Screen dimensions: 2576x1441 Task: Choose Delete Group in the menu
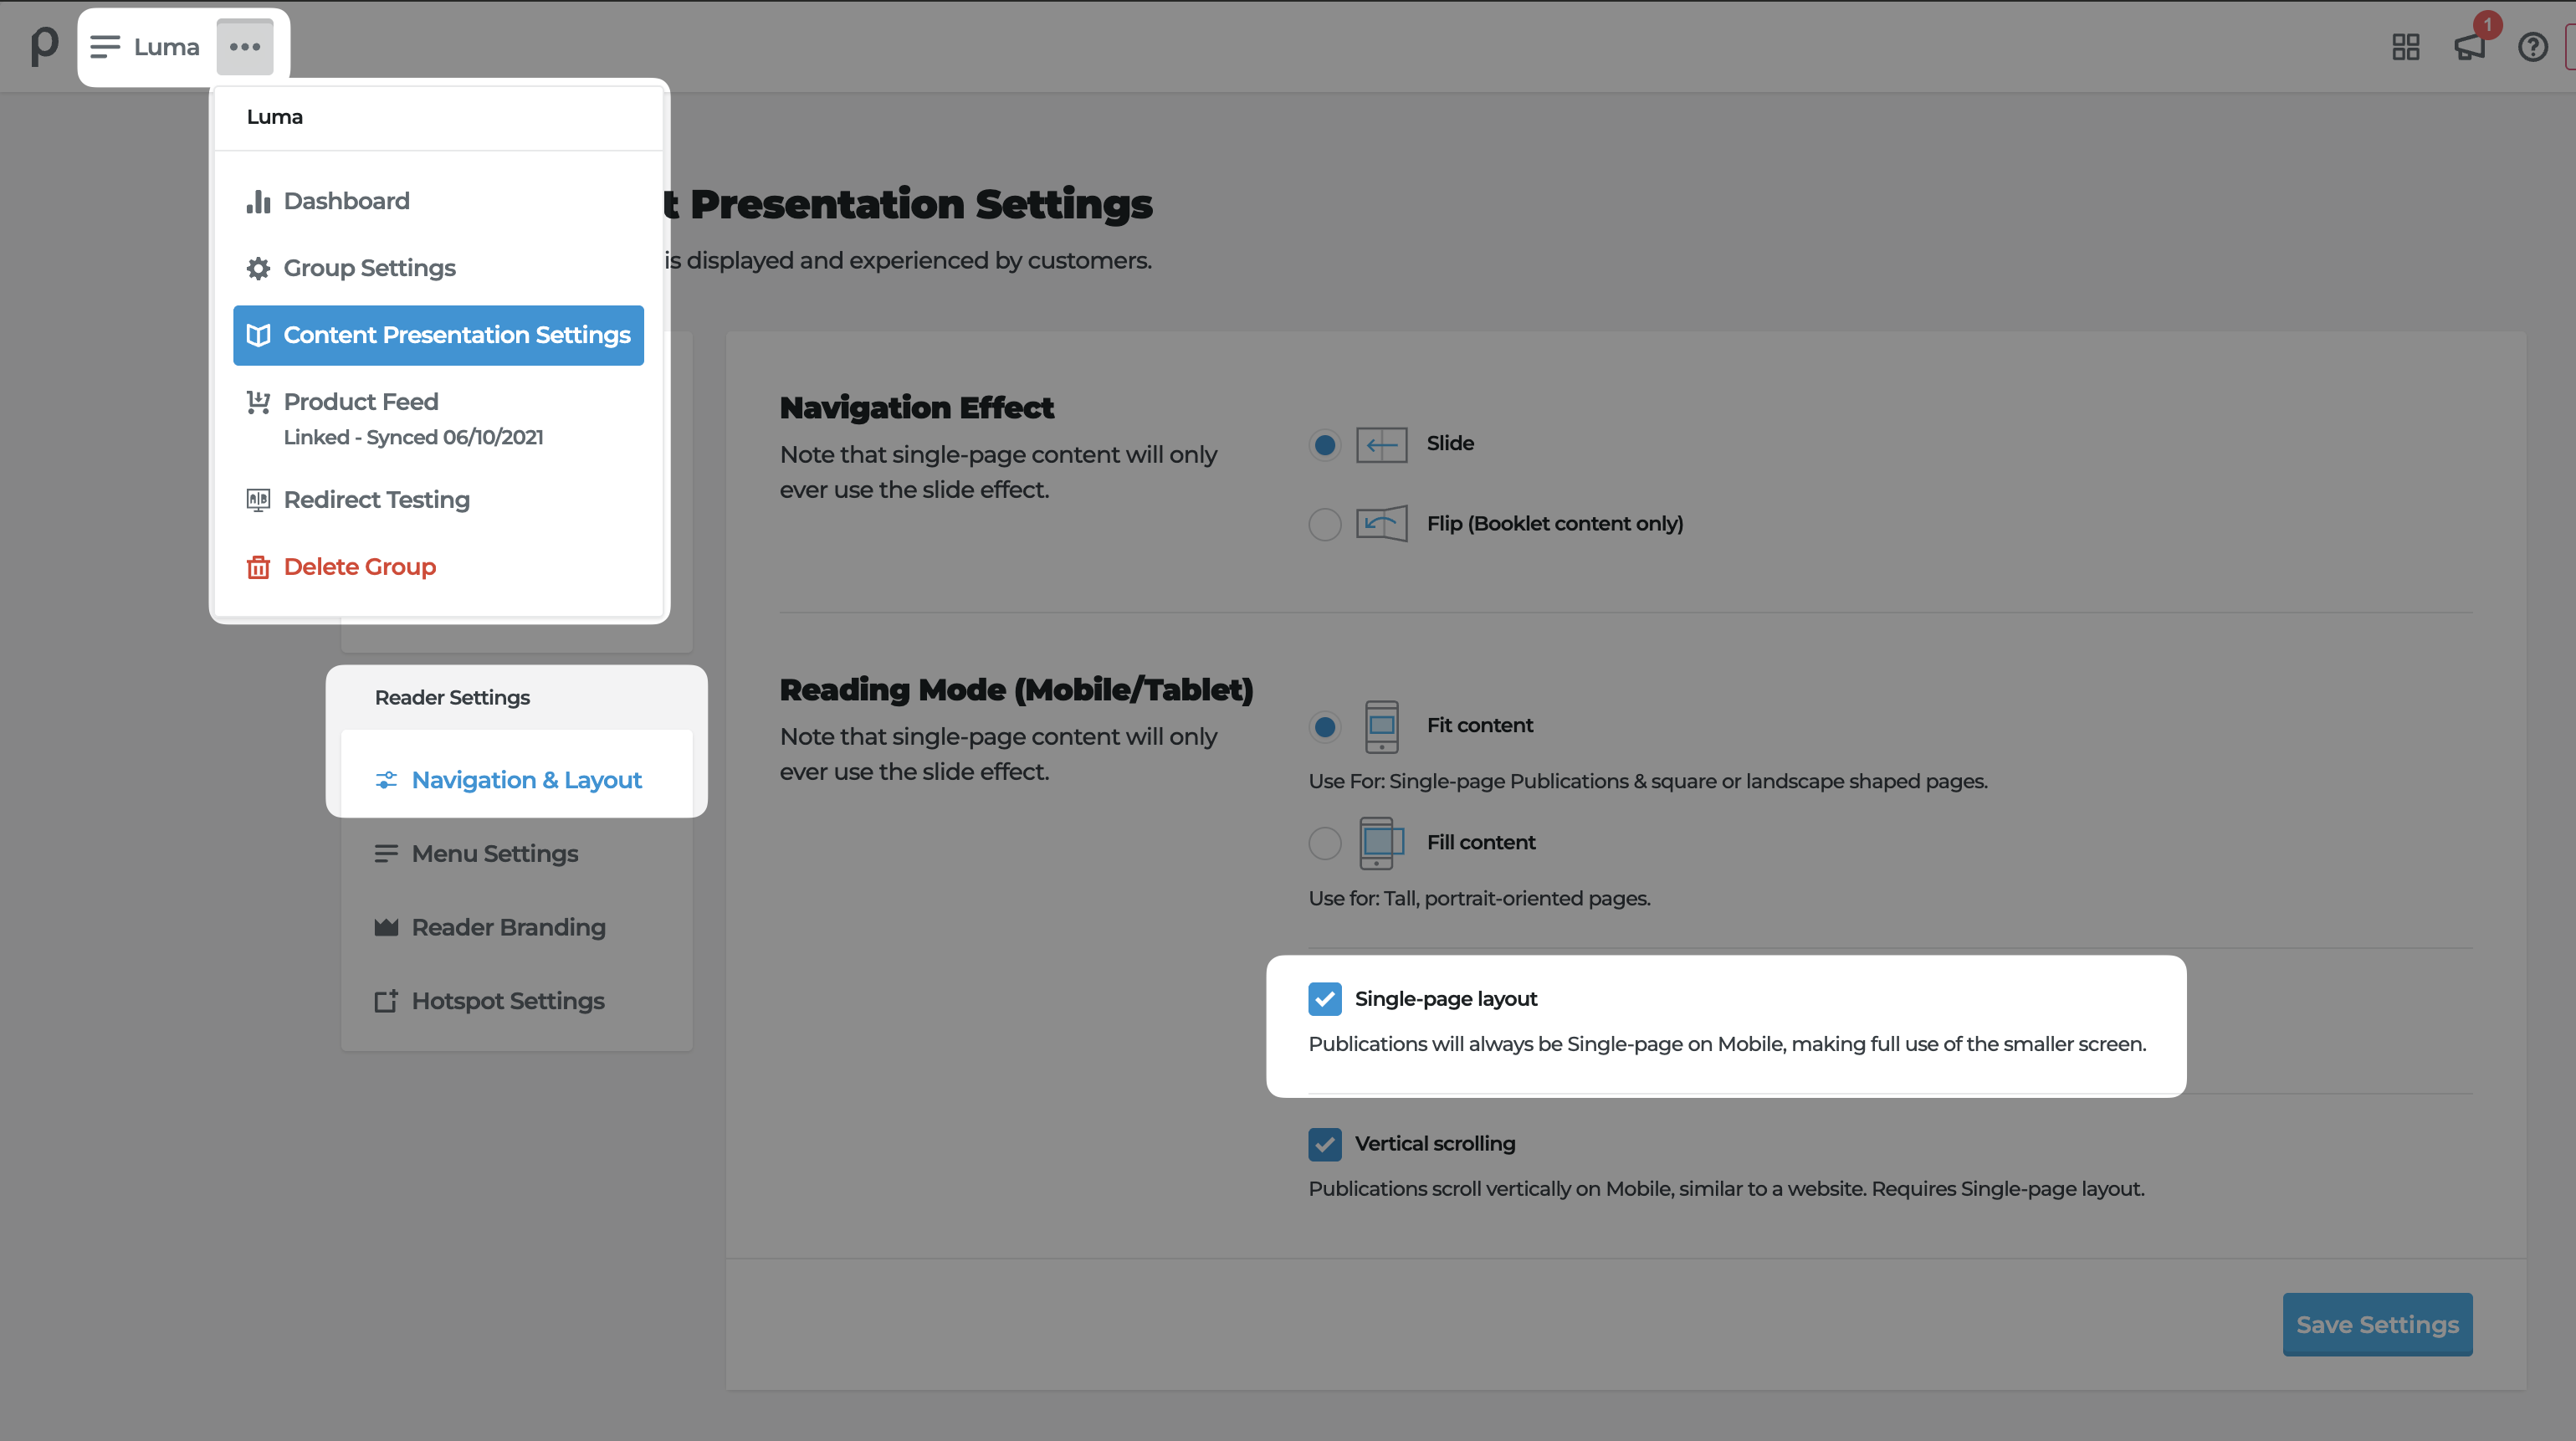pos(359,567)
